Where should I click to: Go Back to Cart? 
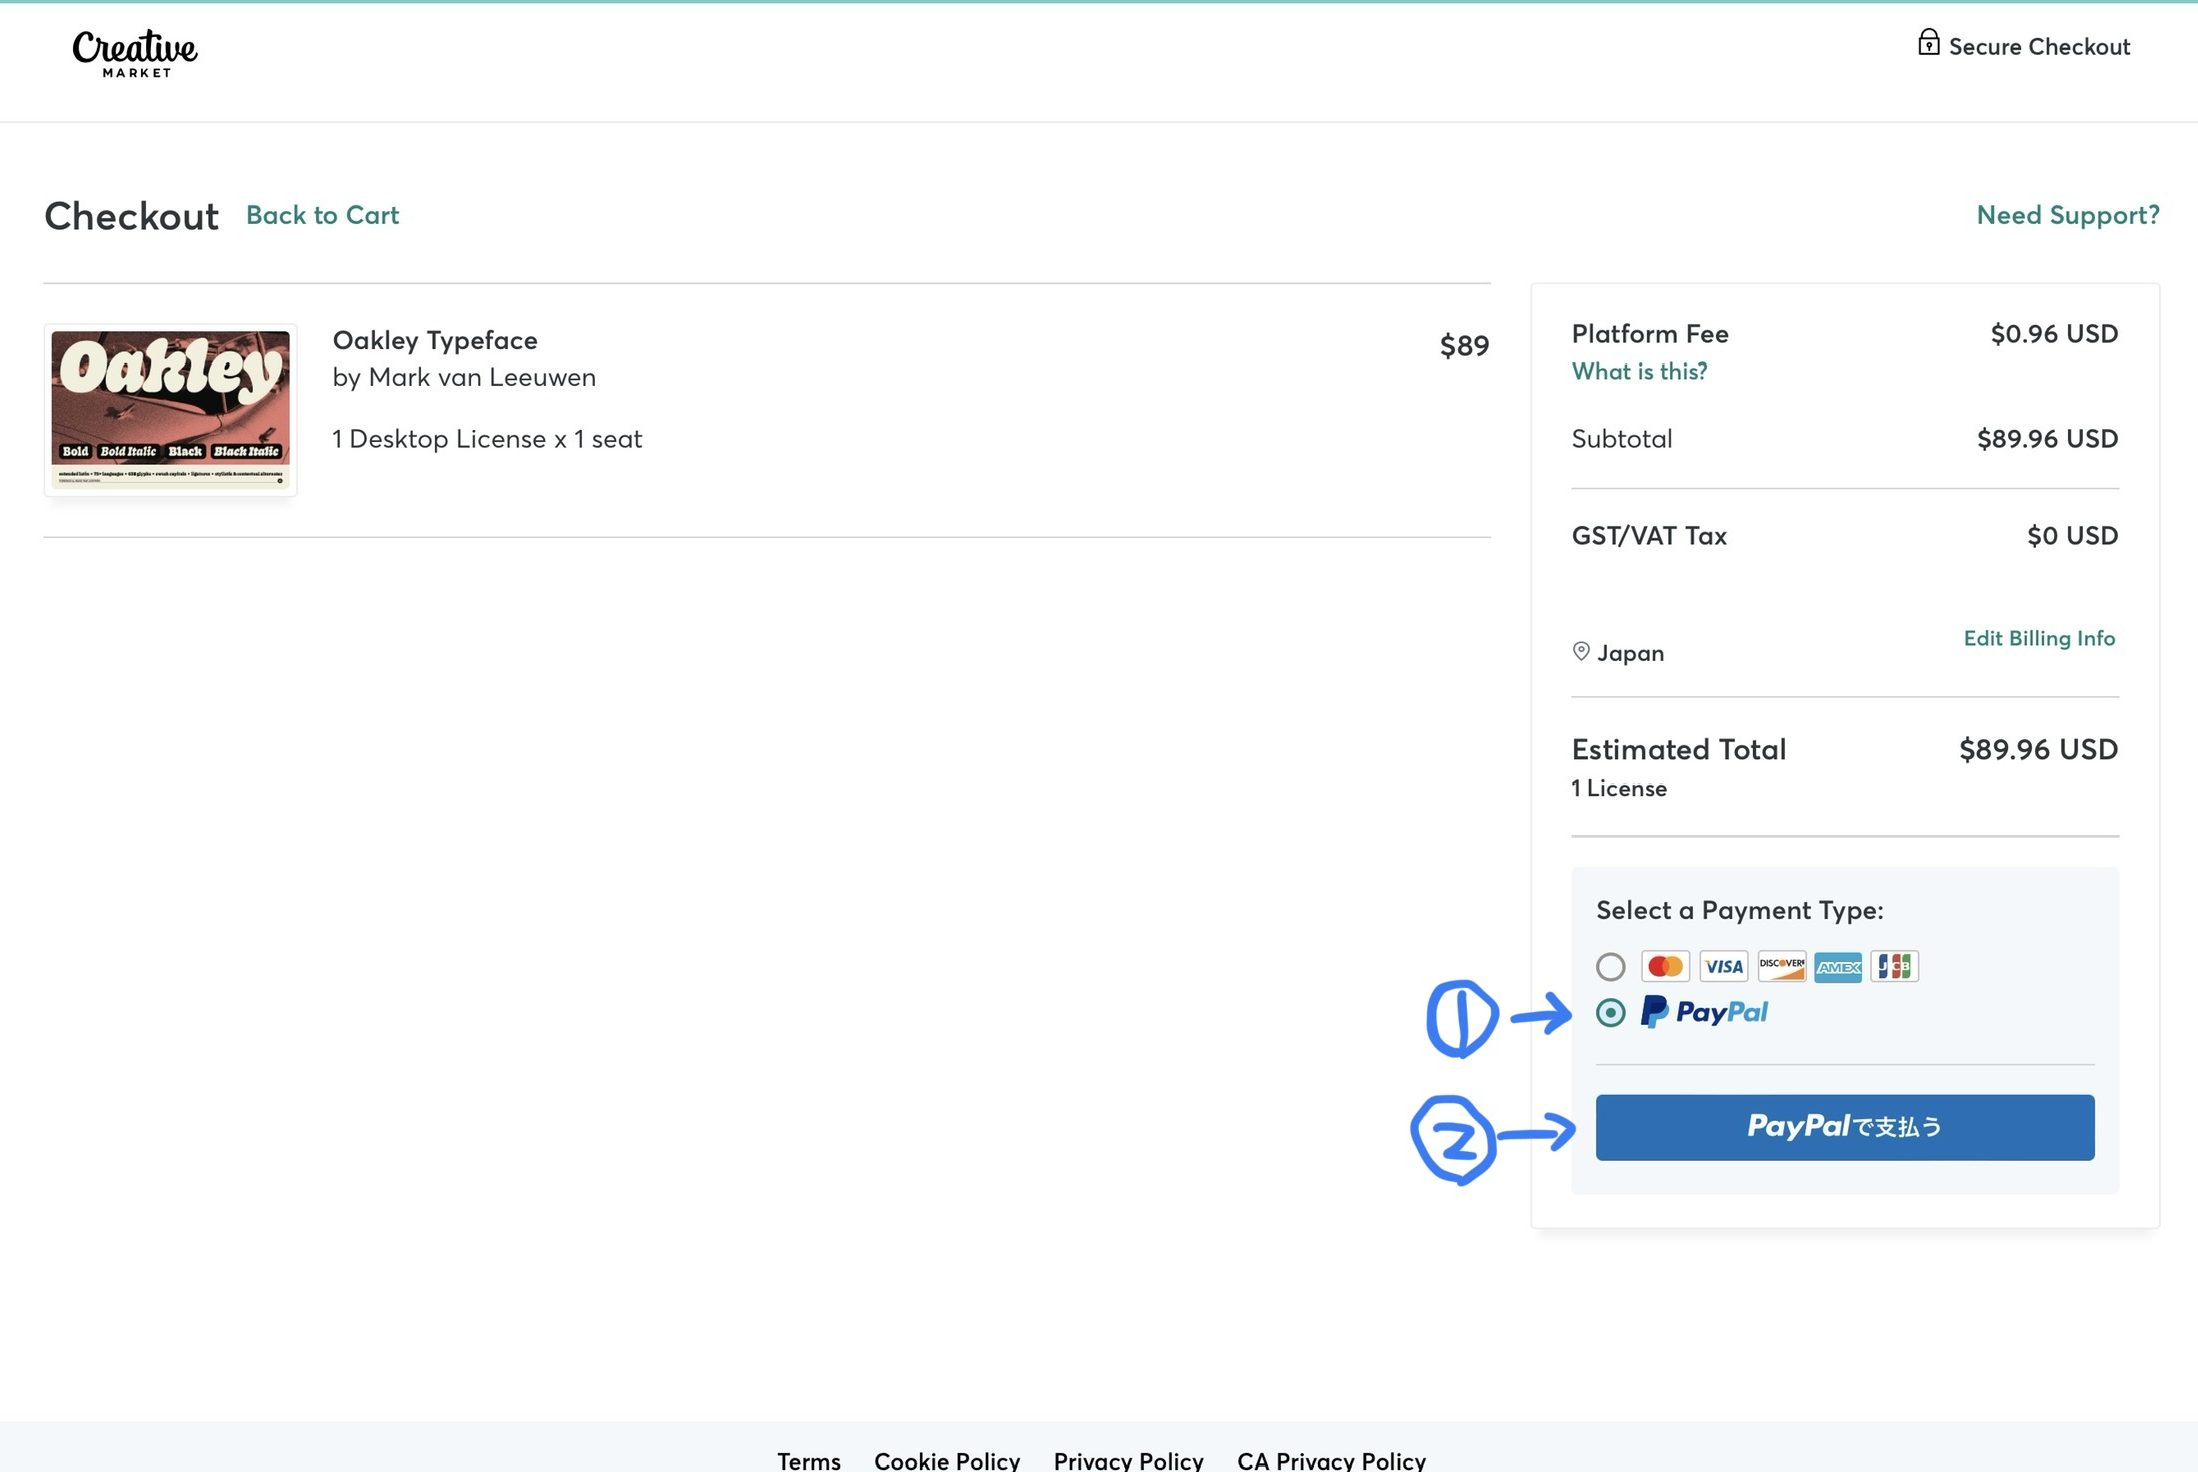pyautogui.click(x=322, y=215)
